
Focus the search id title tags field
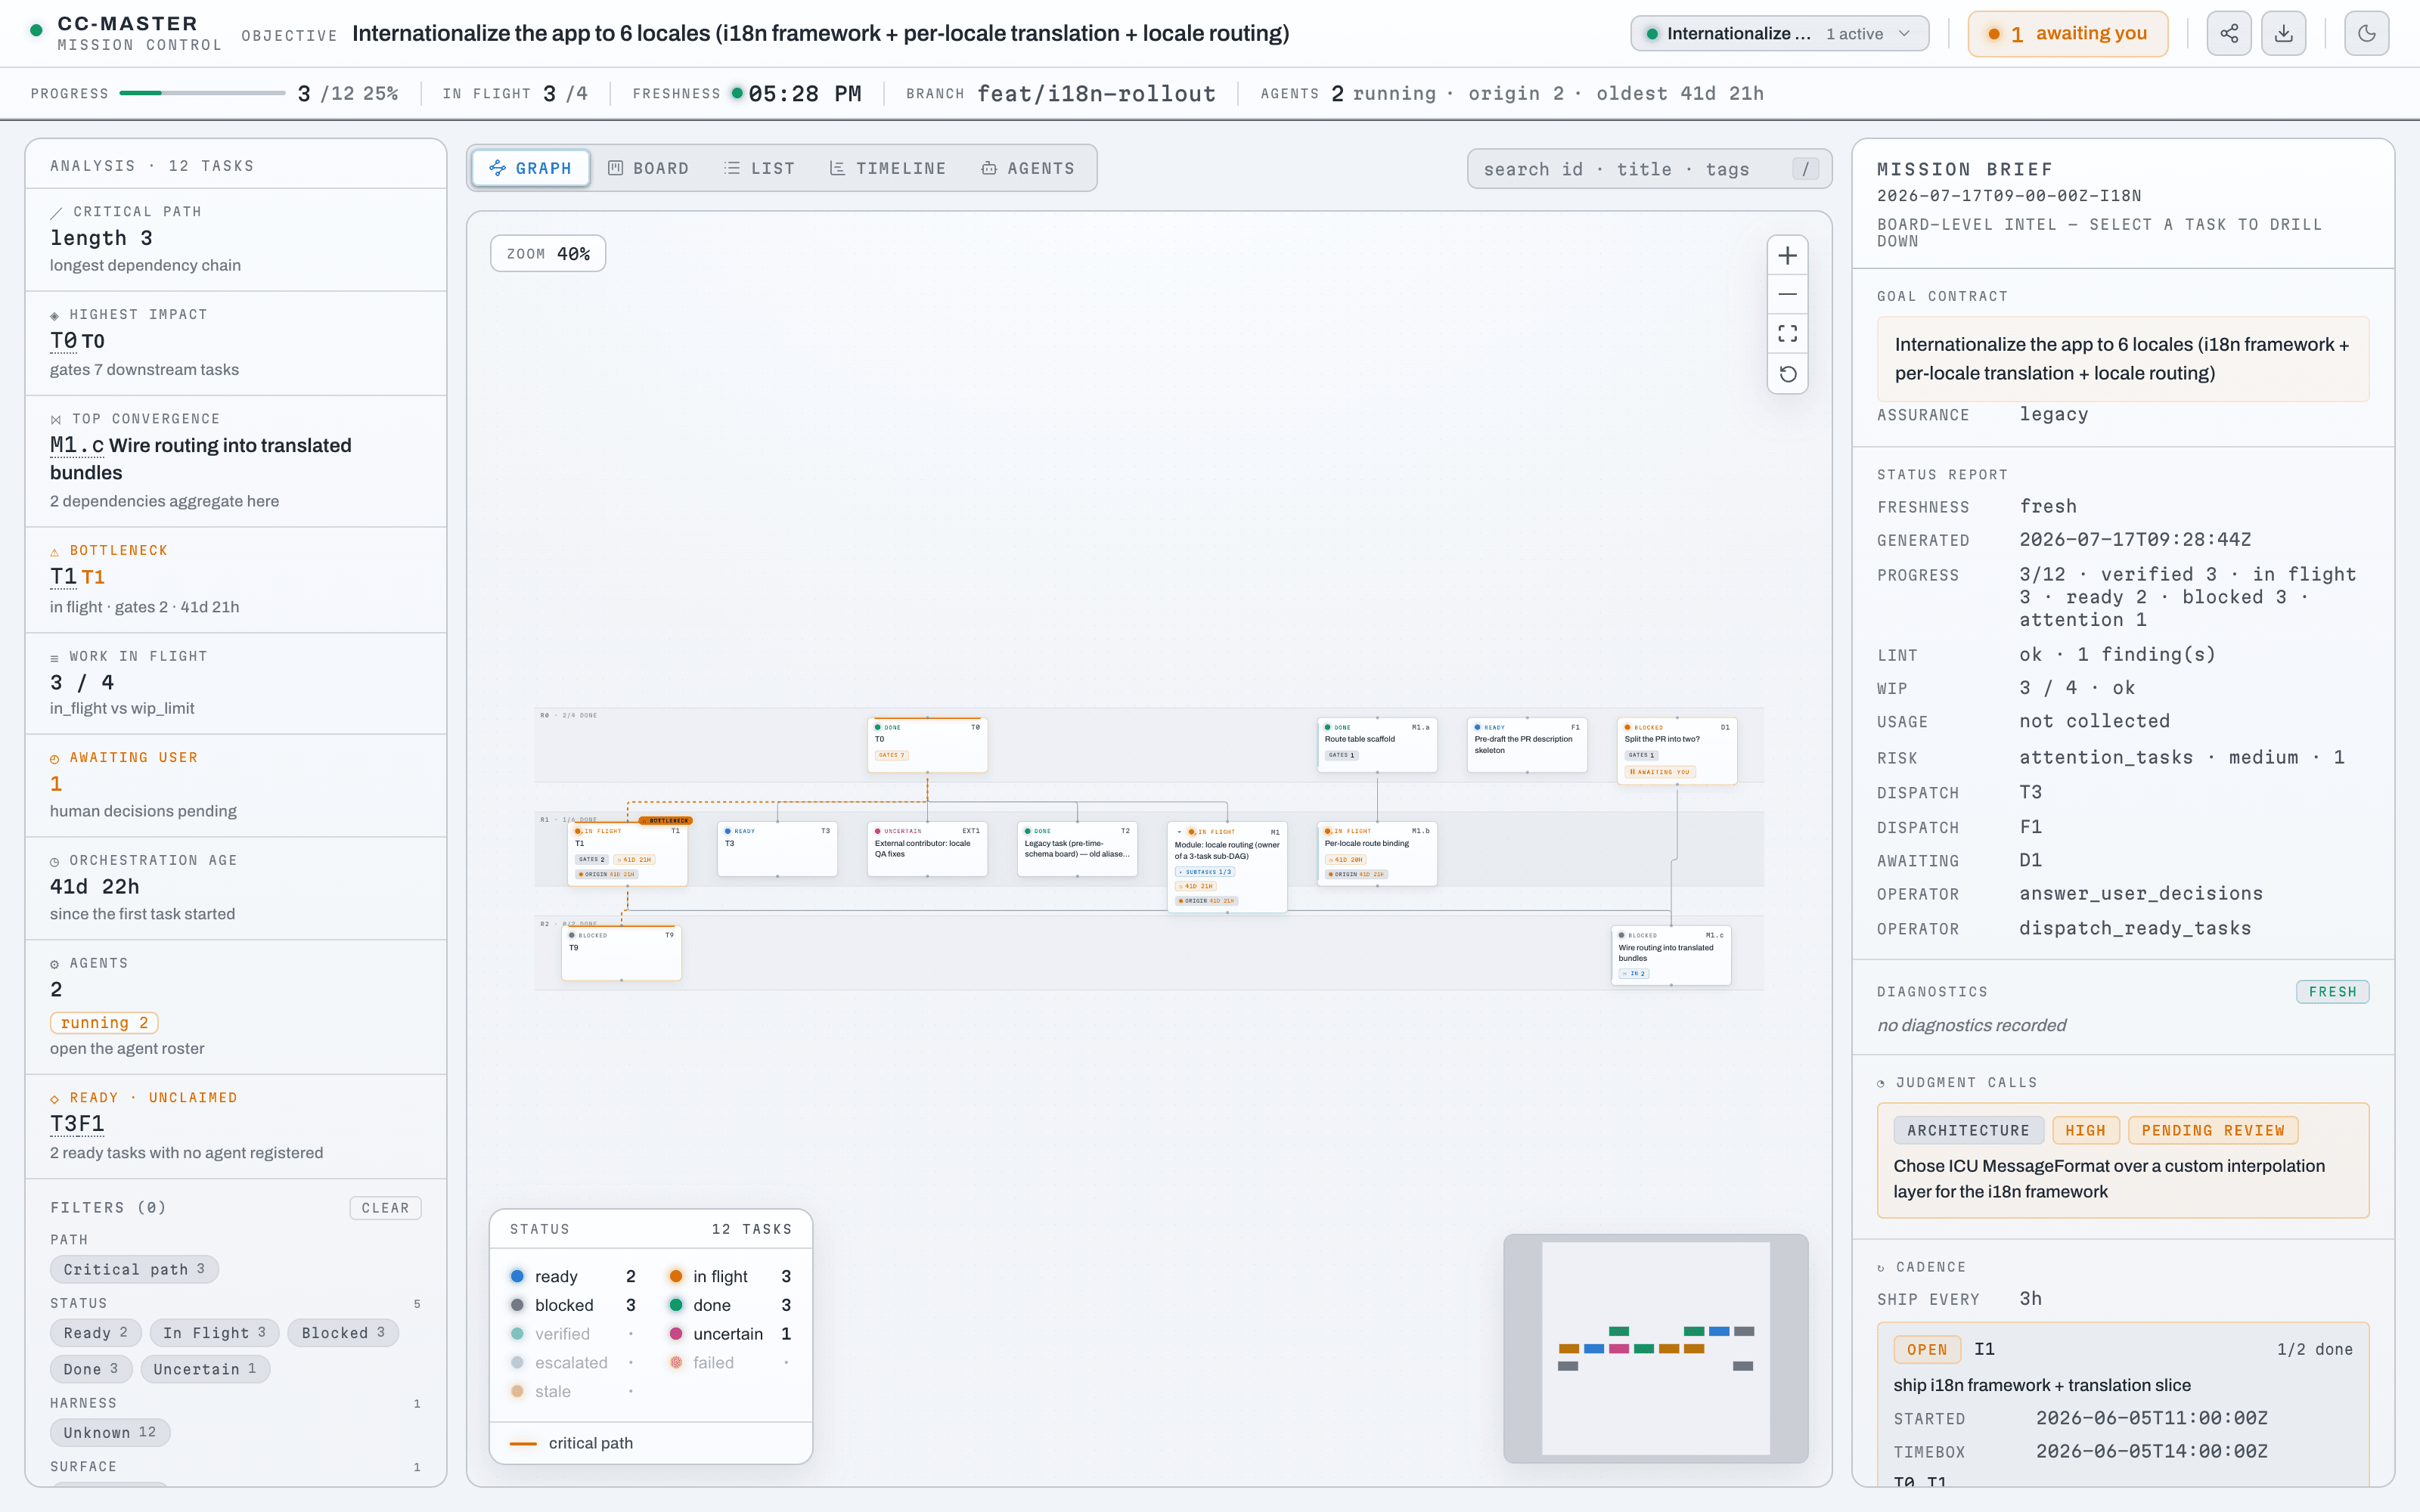point(1649,169)
